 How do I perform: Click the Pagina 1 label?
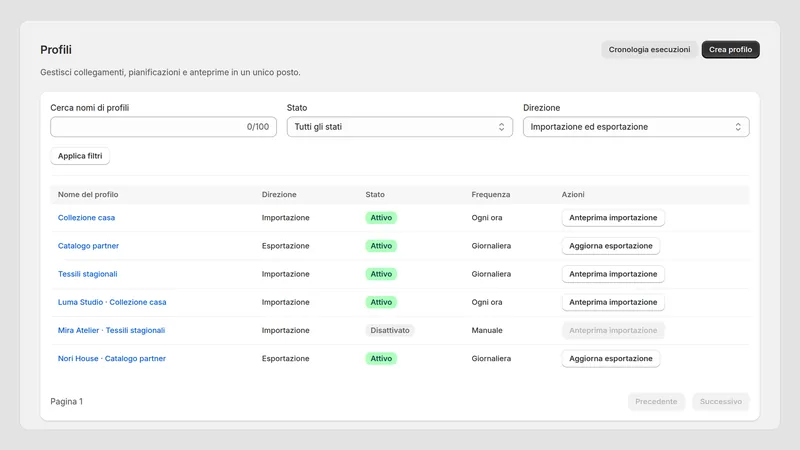pos(66,402)
